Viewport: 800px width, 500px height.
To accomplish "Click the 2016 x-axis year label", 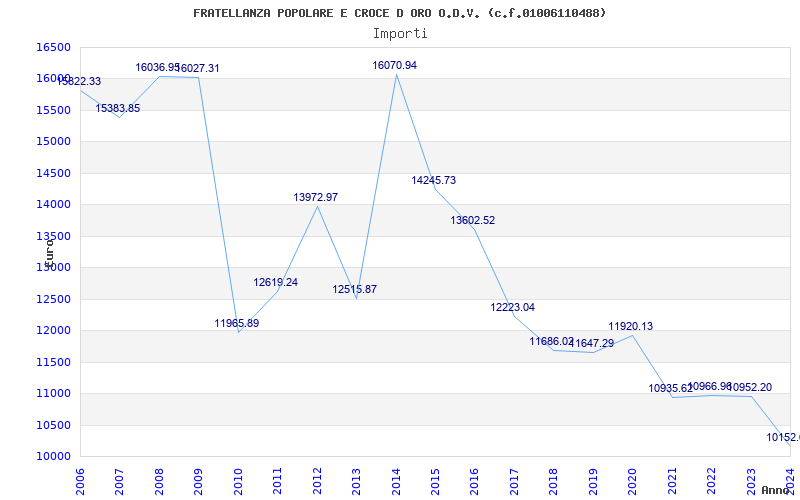I will point(474,482).
